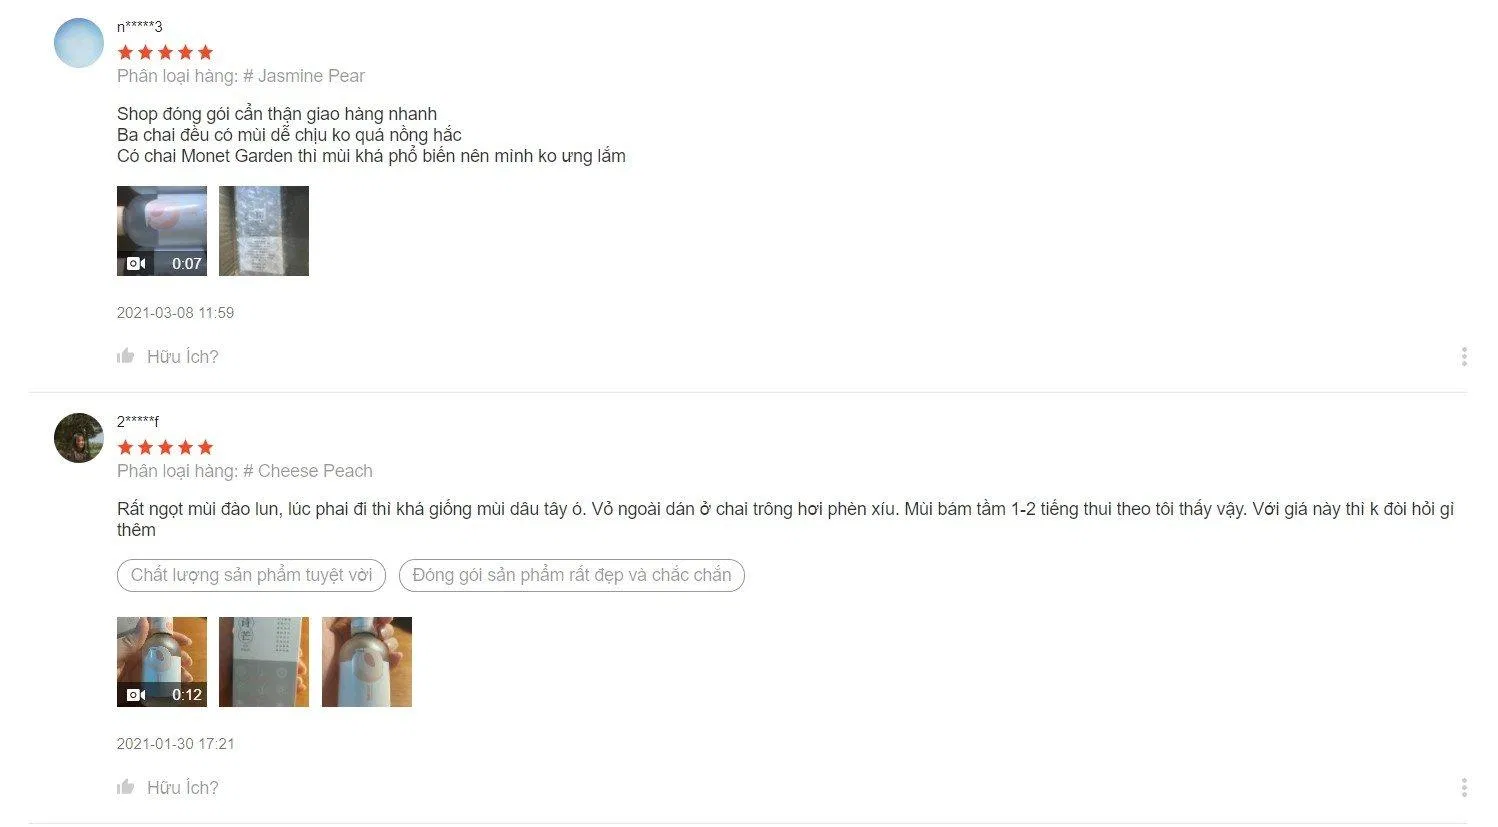Click 2*****f's profile avatar photo
Image resolution: width=1498 pixels, height=827 pixels.
[x=78, y=438]
